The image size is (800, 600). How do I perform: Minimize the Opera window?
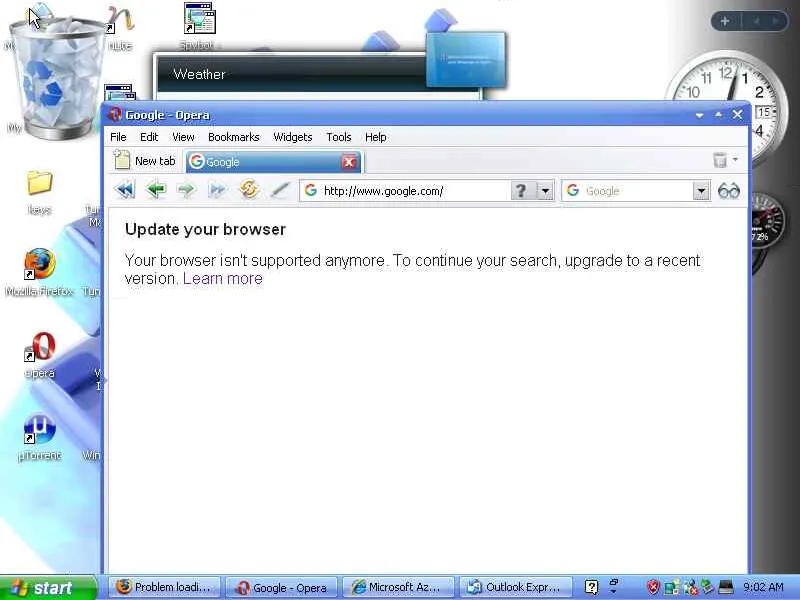(x=699, y=115)
